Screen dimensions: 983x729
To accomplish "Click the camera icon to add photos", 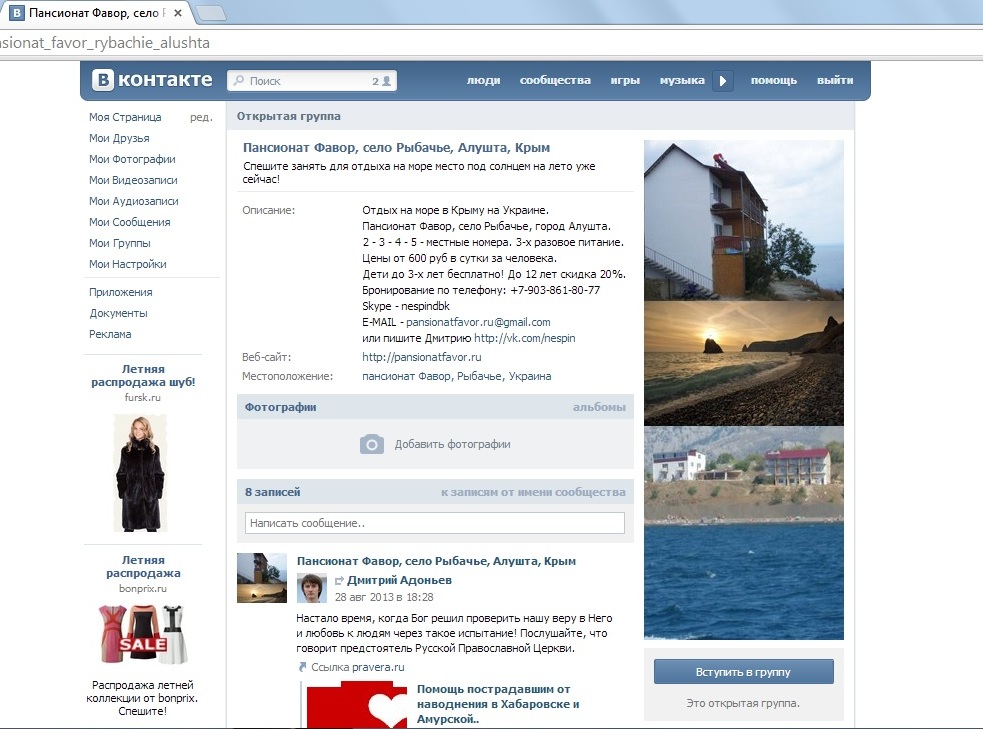I will [x=372, y=444].
